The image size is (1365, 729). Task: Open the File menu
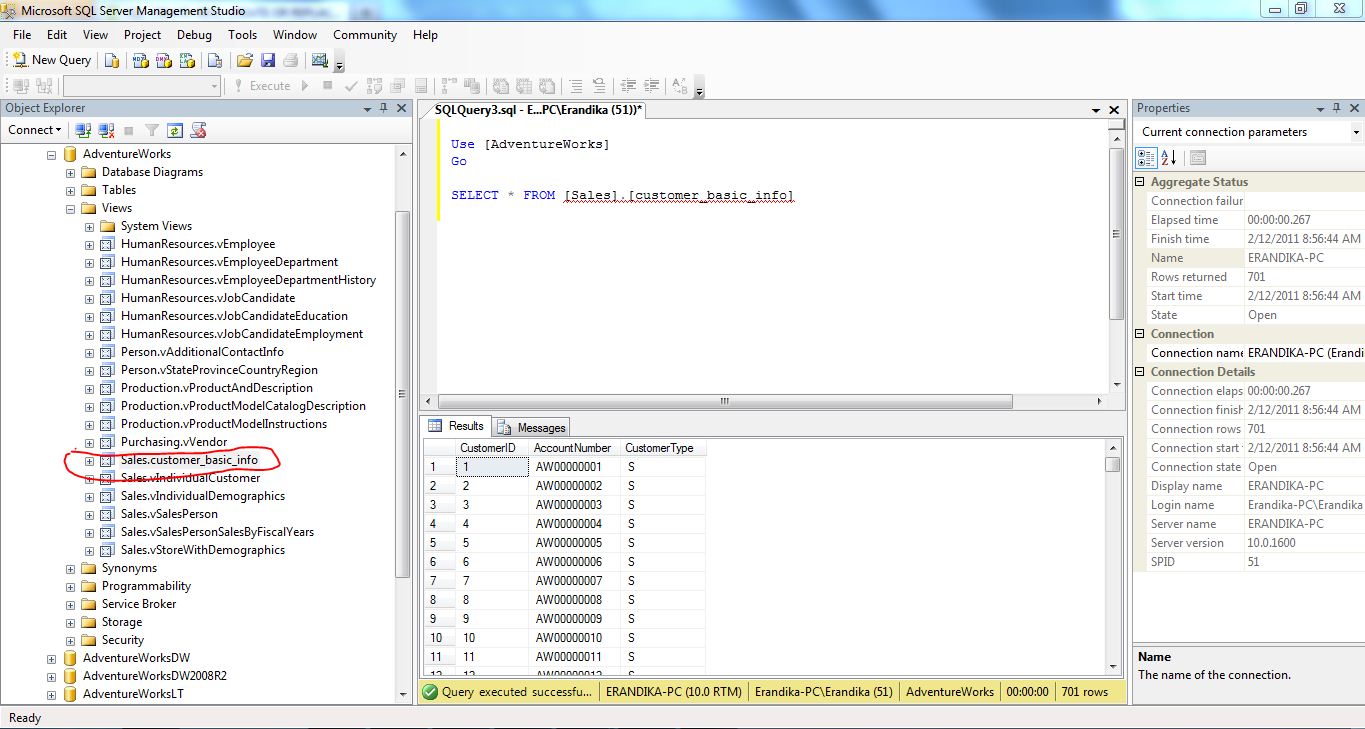[22, 34]
